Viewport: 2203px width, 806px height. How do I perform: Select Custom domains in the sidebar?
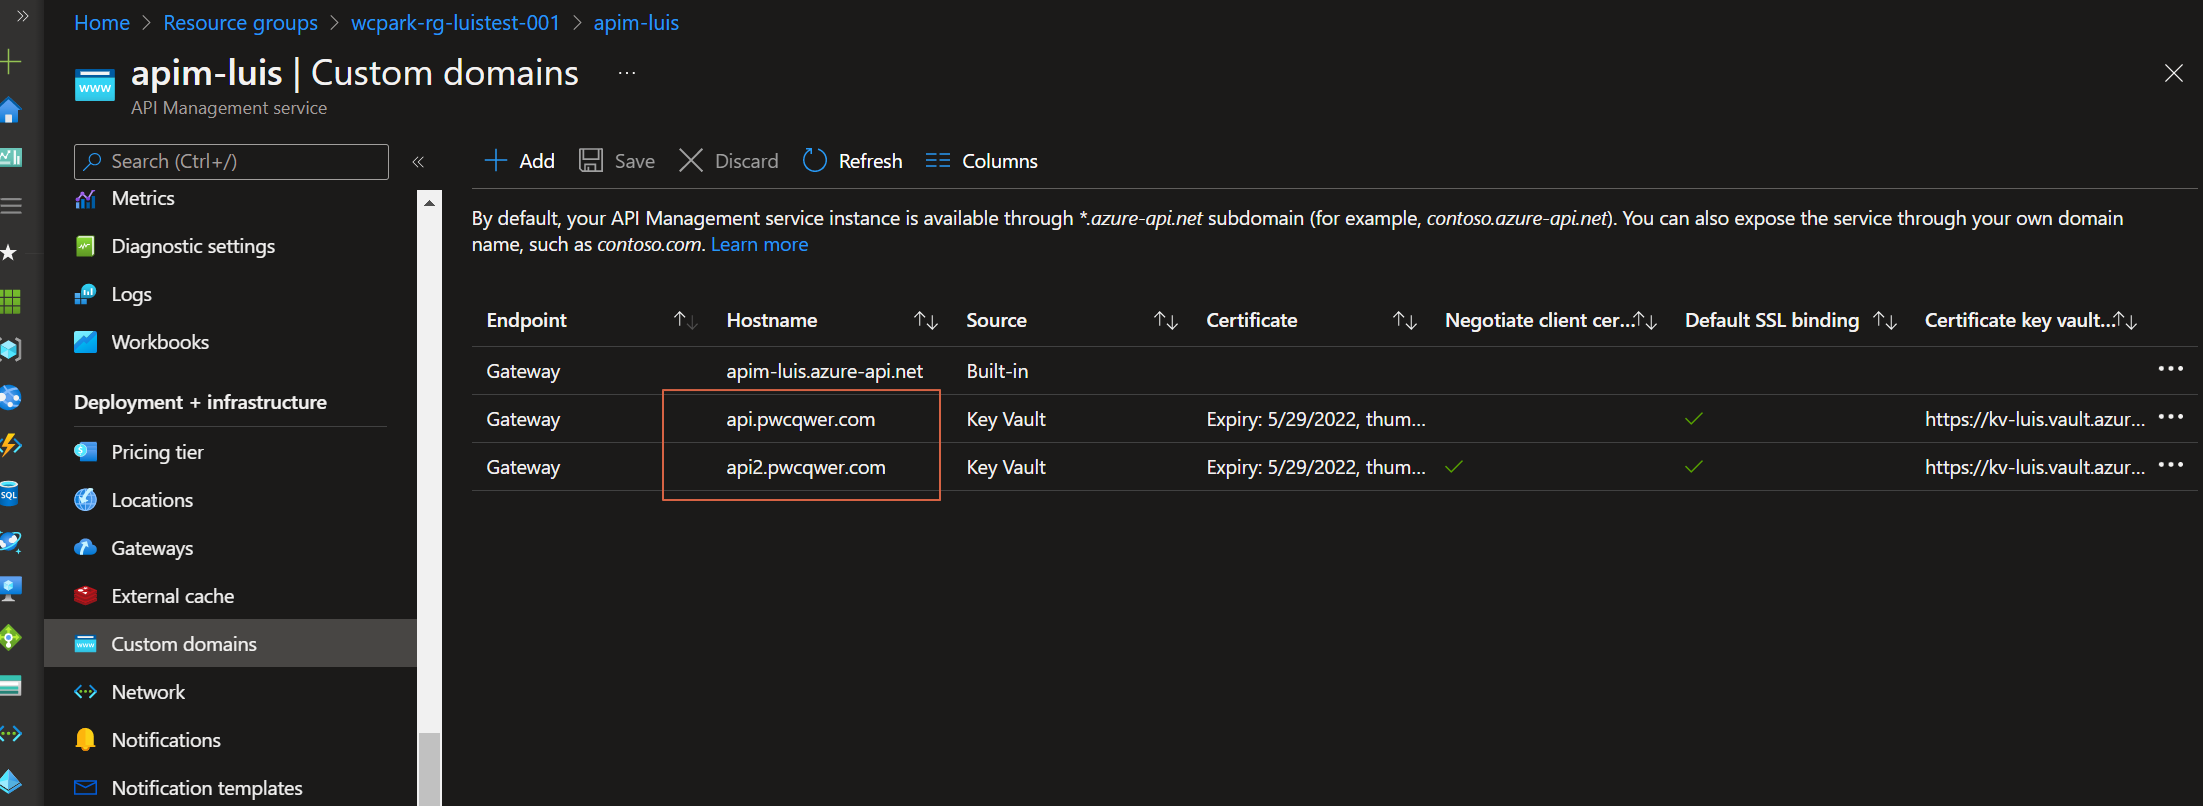pos(230,644)
